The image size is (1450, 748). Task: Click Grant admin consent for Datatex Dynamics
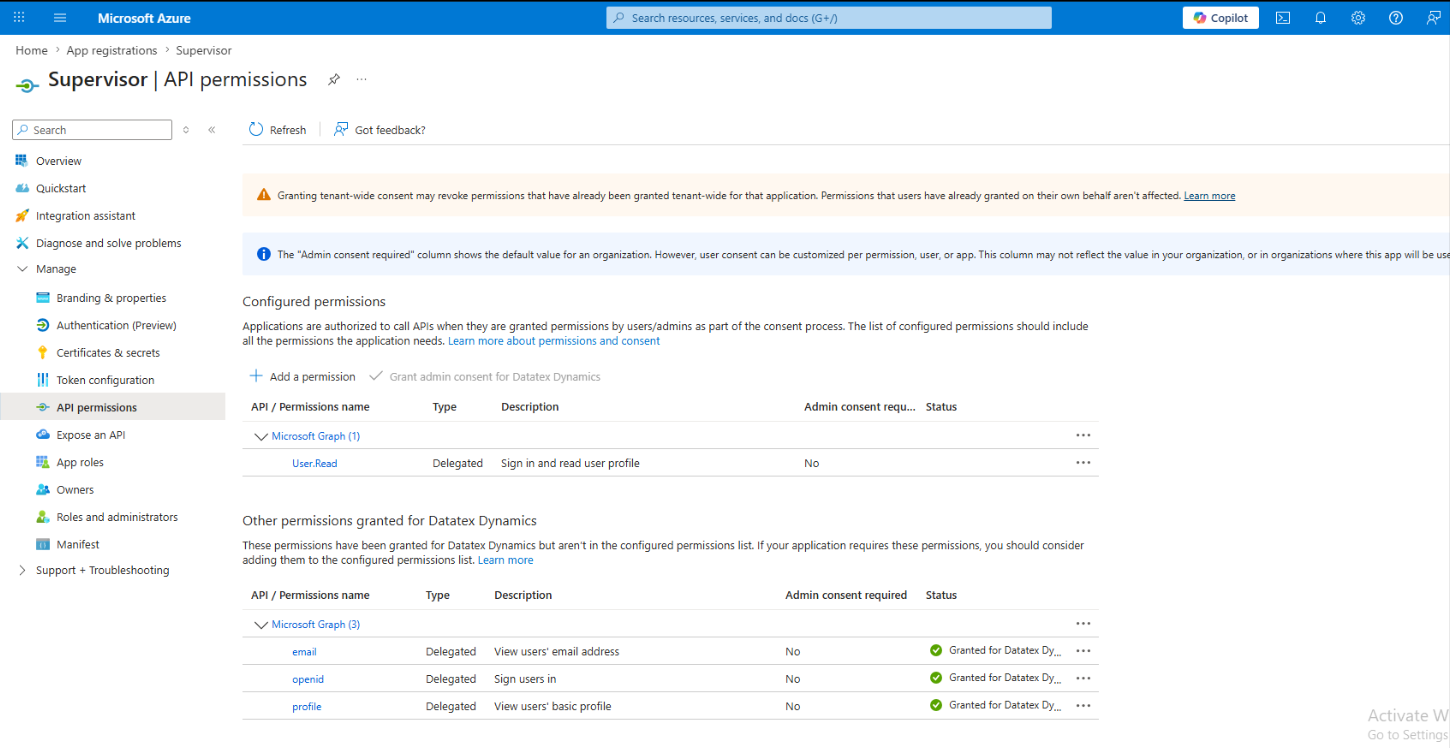[x=485, y=377]
